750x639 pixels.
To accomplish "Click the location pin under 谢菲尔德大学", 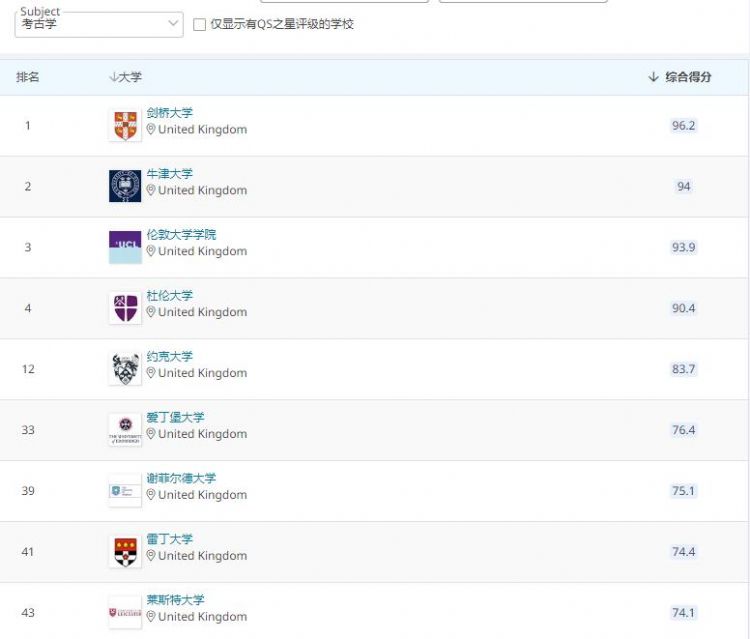I will click(151, 495).
